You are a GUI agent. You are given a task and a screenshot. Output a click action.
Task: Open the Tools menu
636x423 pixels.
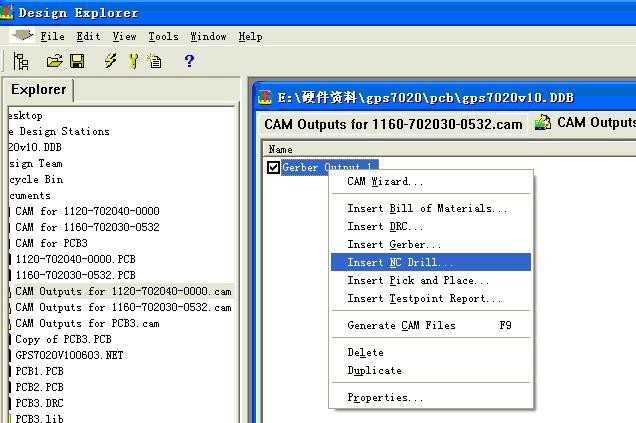click(x=163, y=37)
